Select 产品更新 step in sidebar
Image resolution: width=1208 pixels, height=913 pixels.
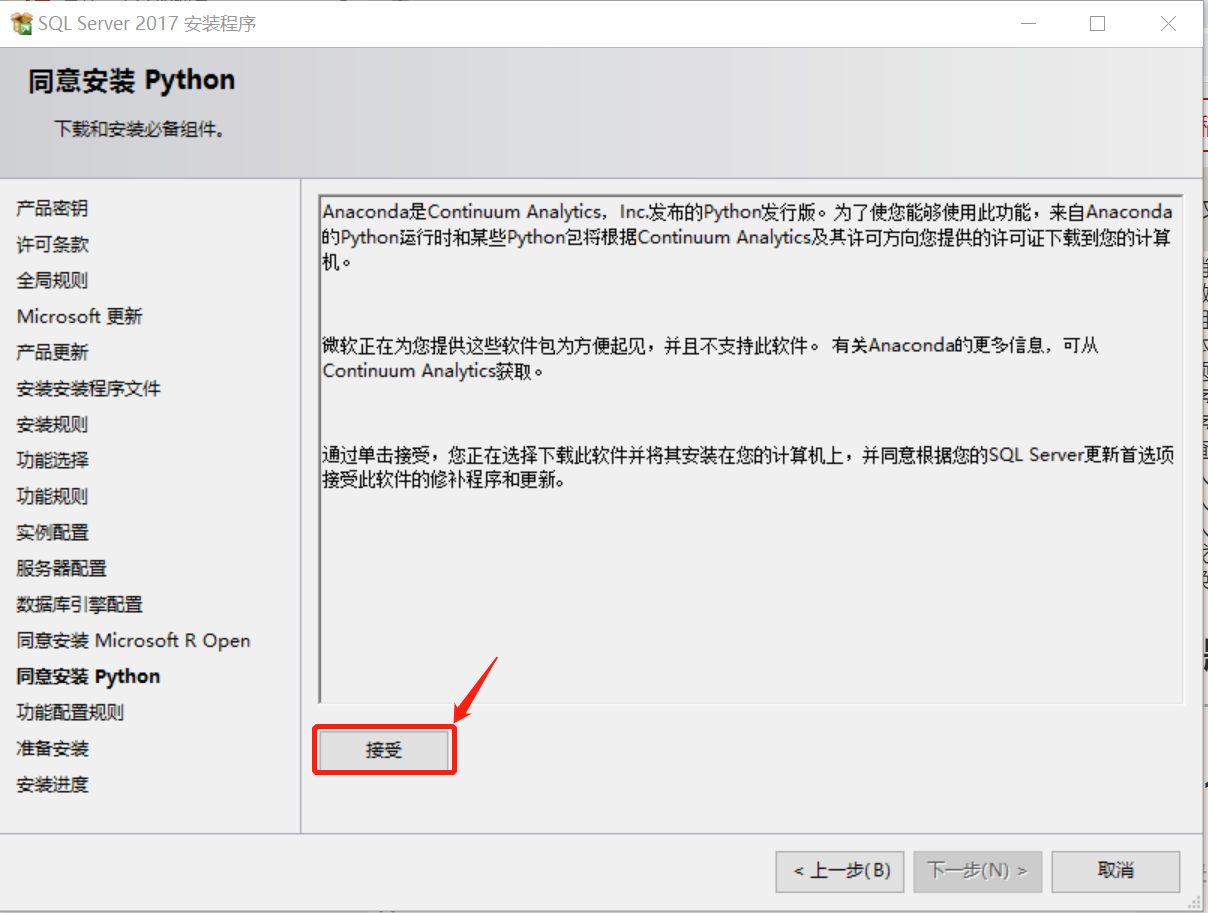(x=52, y=352)
